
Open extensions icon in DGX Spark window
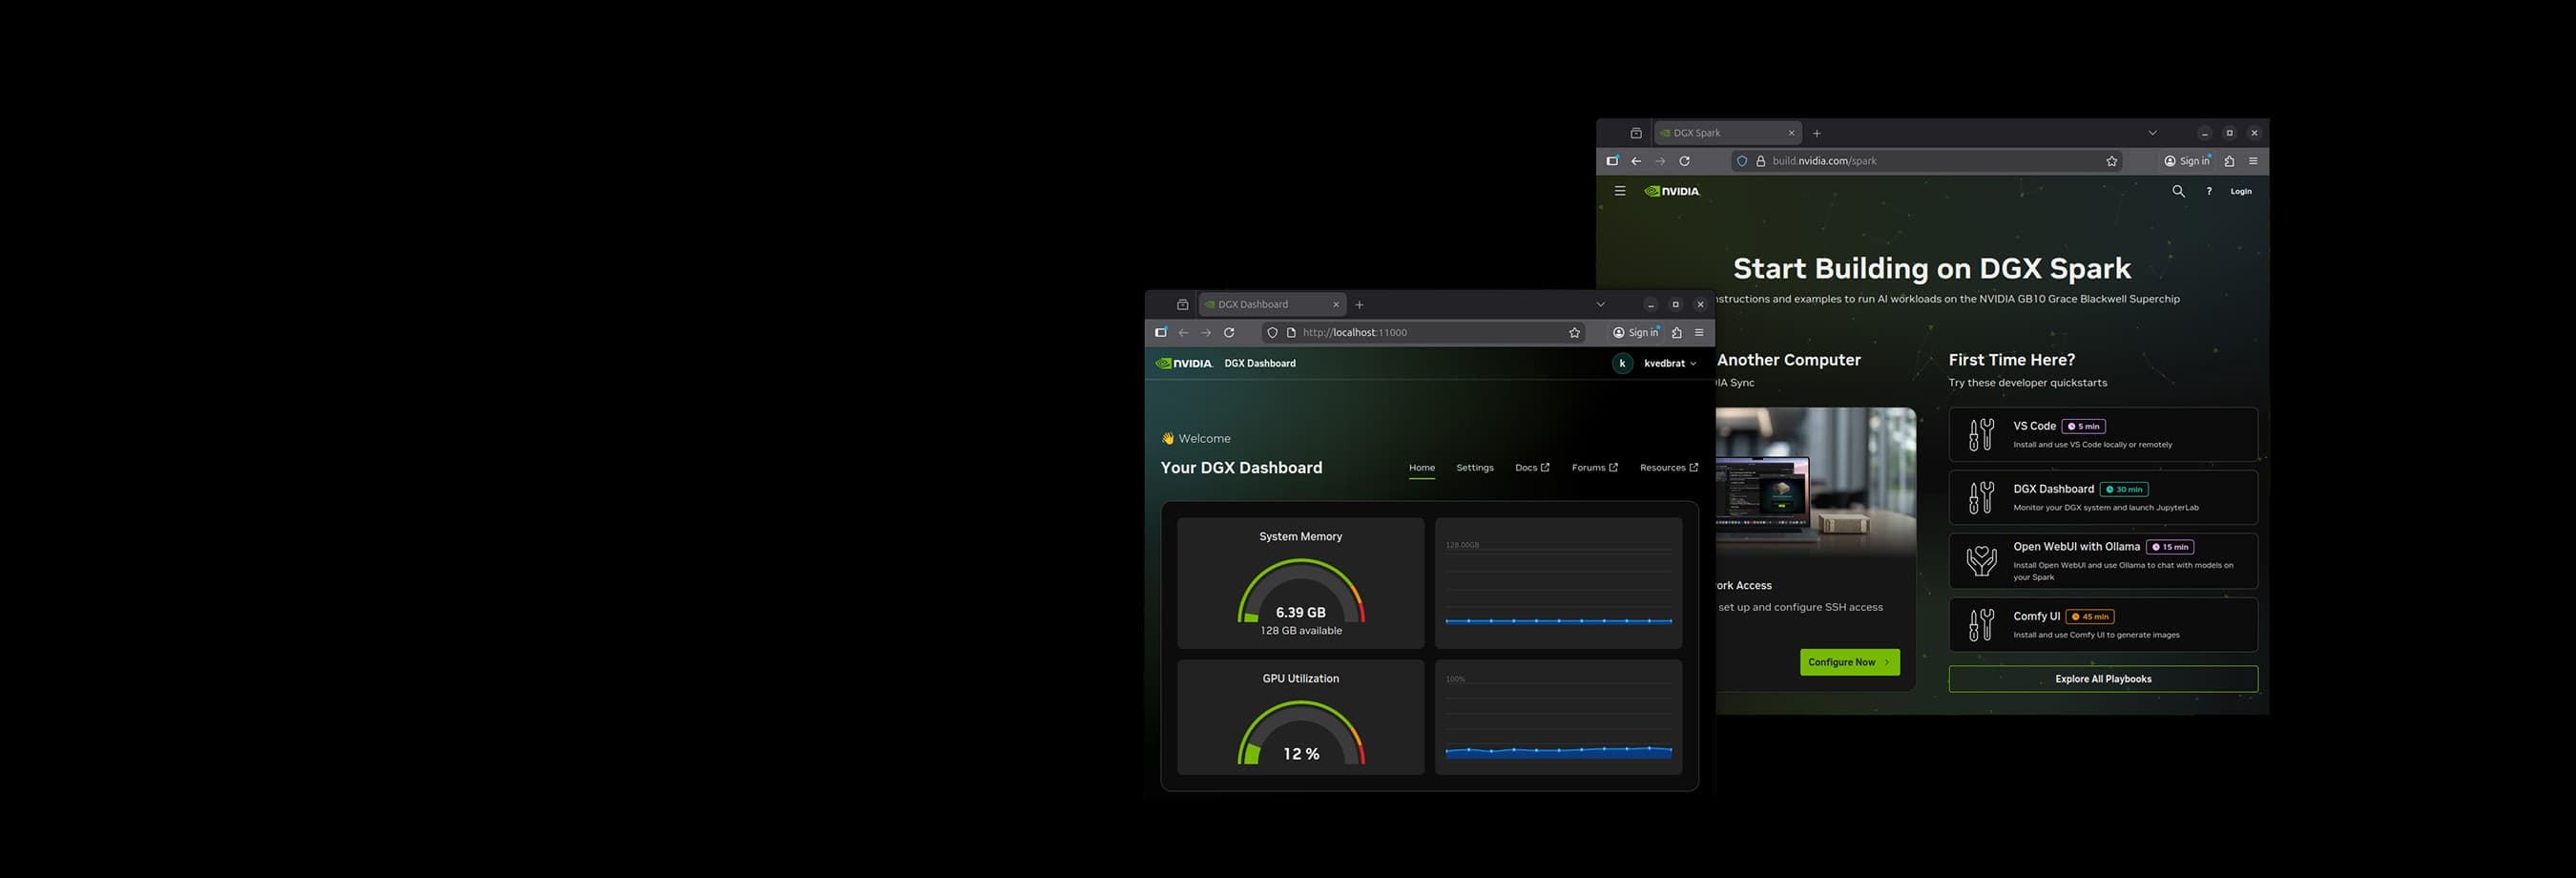(2229, 161)
